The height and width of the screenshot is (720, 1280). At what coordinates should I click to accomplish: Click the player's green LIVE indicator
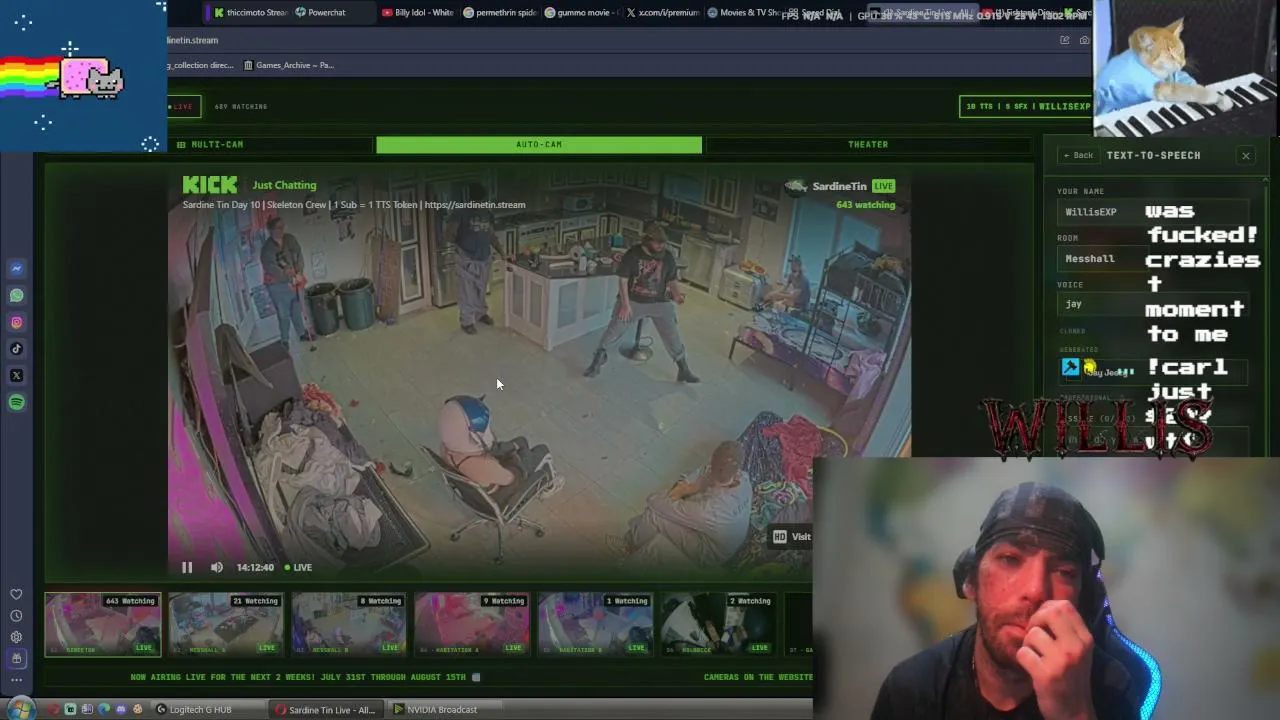(298, 567)
